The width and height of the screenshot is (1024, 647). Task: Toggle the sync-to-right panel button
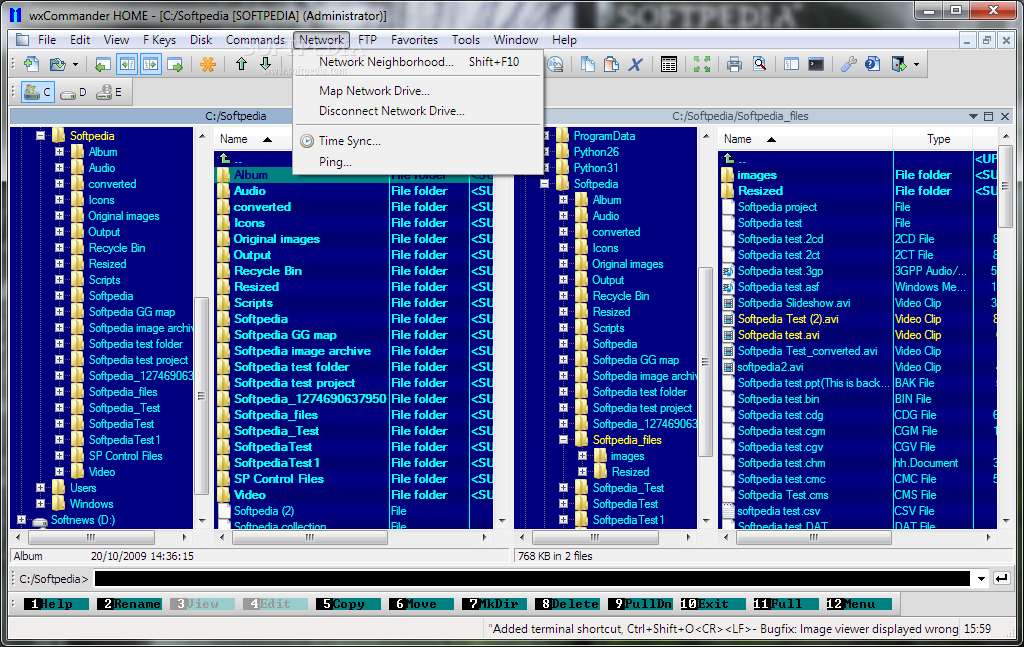[151, 64]
